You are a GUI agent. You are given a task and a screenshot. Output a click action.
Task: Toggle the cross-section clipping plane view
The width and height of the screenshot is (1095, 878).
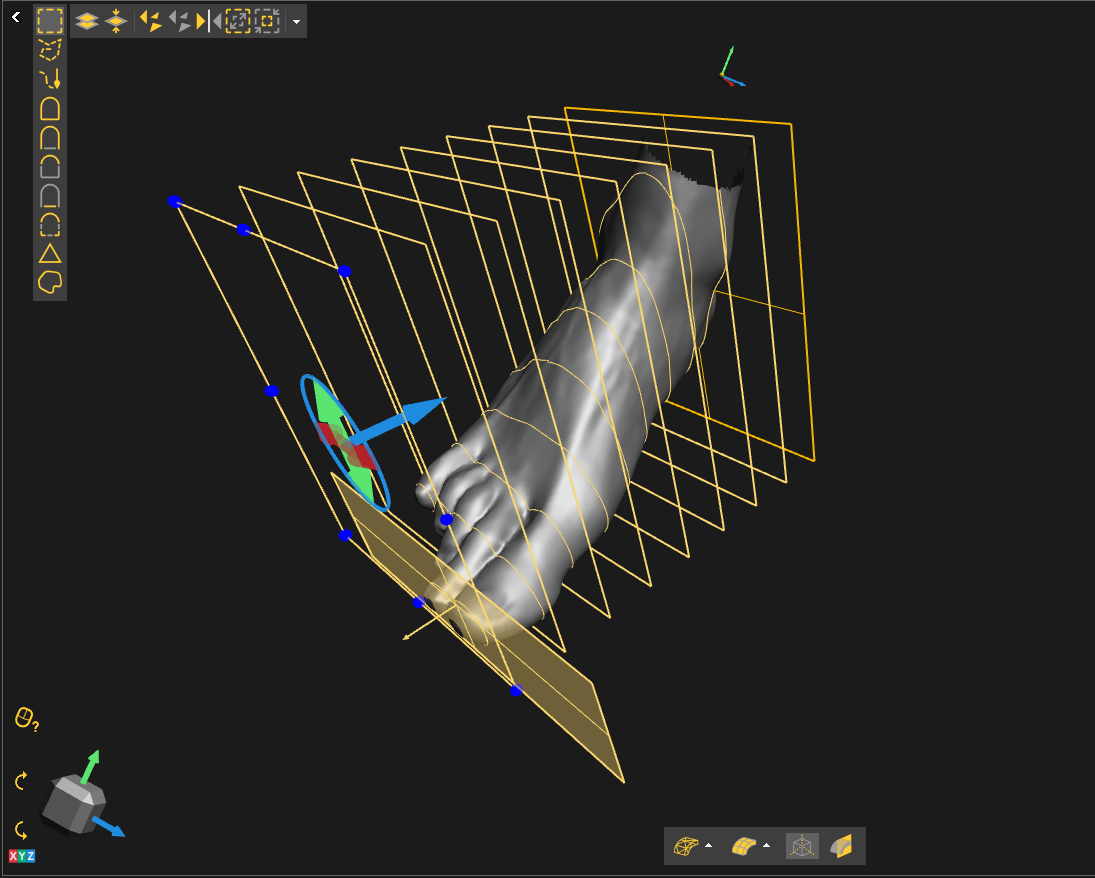click(841, 846)
